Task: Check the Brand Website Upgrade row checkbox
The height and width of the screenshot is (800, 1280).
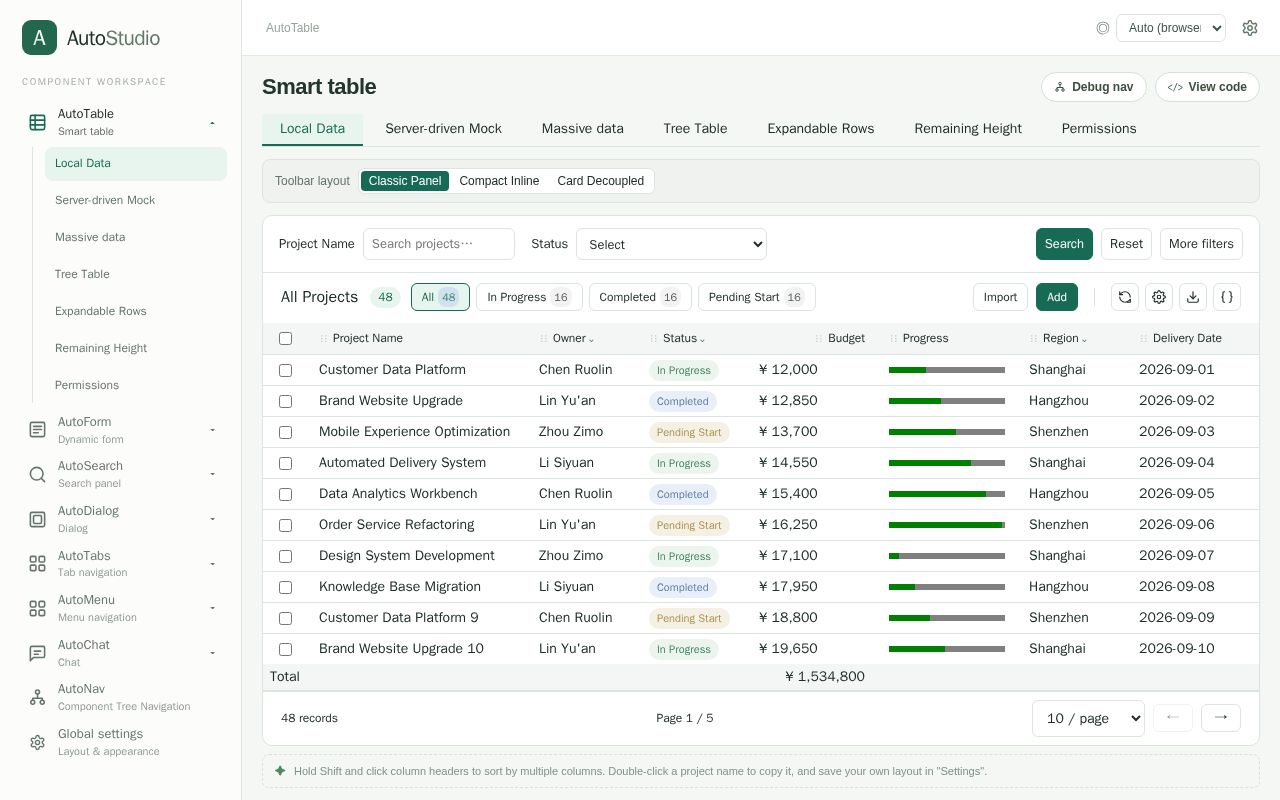Action: click(x=285, y=401)
